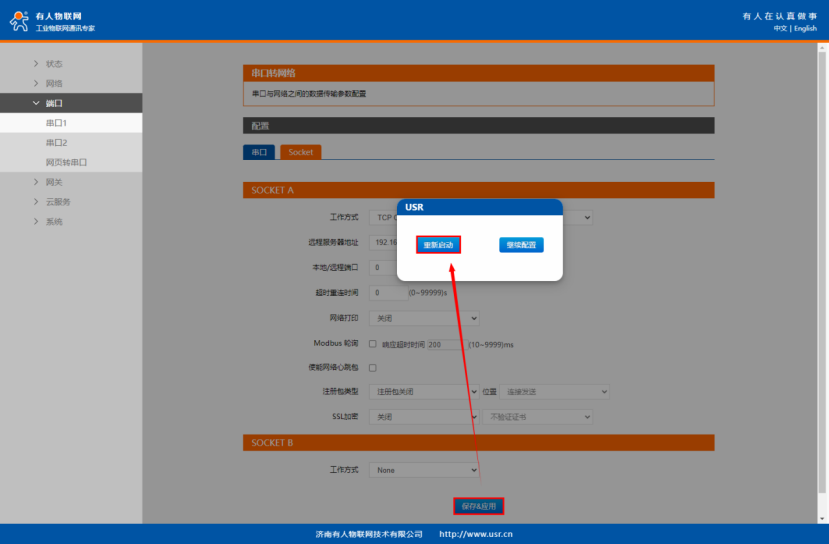Open the SOCKET B 工作方式 dropdown
This screenshot has height=544, width=829.
click(x=424, y=469)
